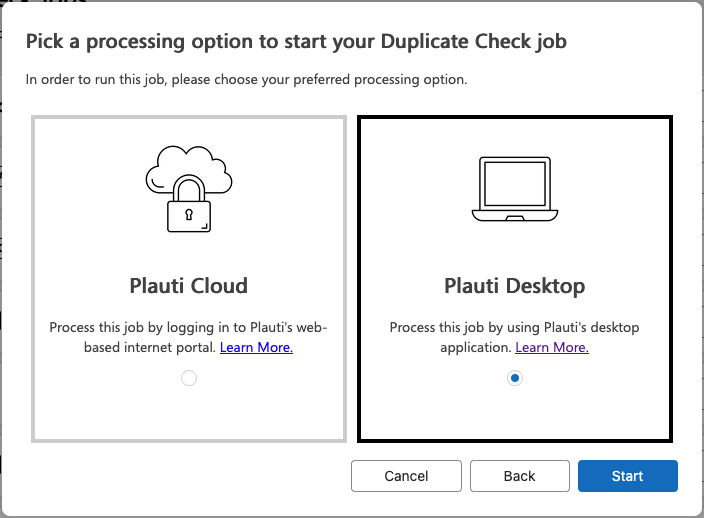This screenshot has width=704, height=518.
Task: Open Learn More link for Plauti Desktop
Action: pyautogui.click(x=552, y=347)
